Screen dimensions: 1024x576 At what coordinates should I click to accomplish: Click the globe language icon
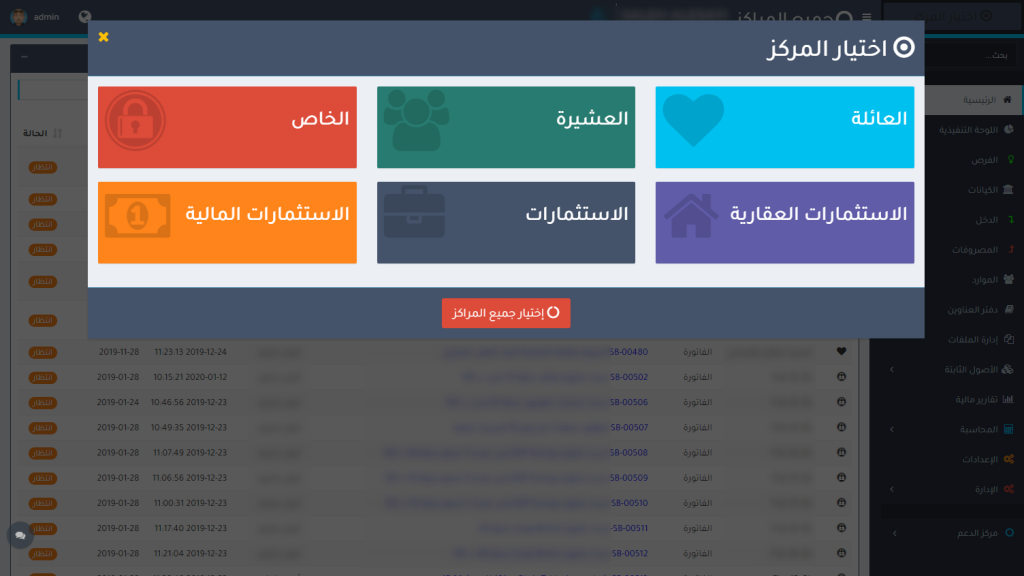pos(85,17)
